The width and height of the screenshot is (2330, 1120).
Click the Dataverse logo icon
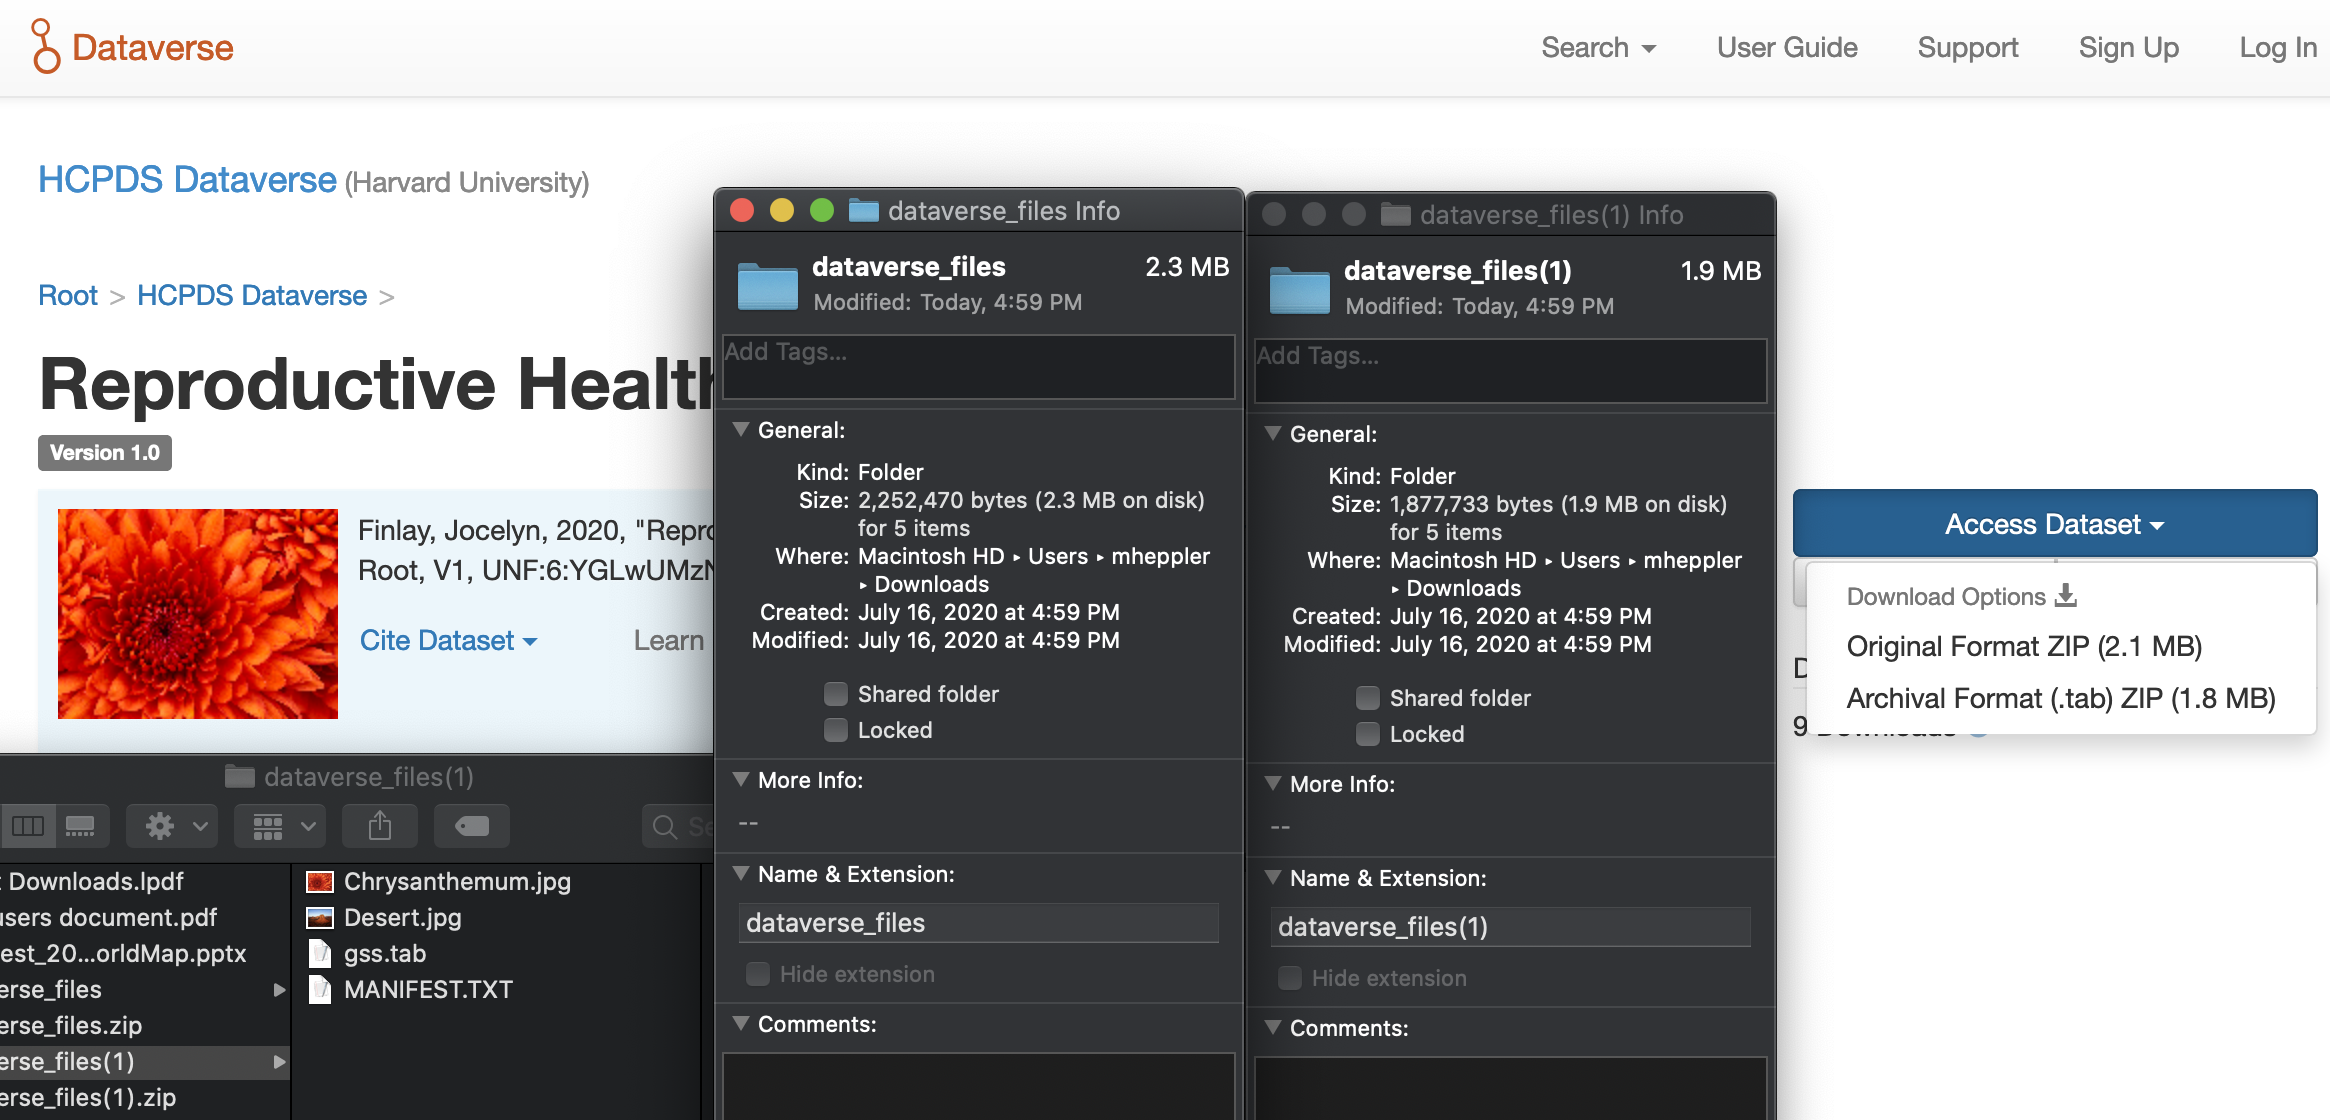click(45, 46)
